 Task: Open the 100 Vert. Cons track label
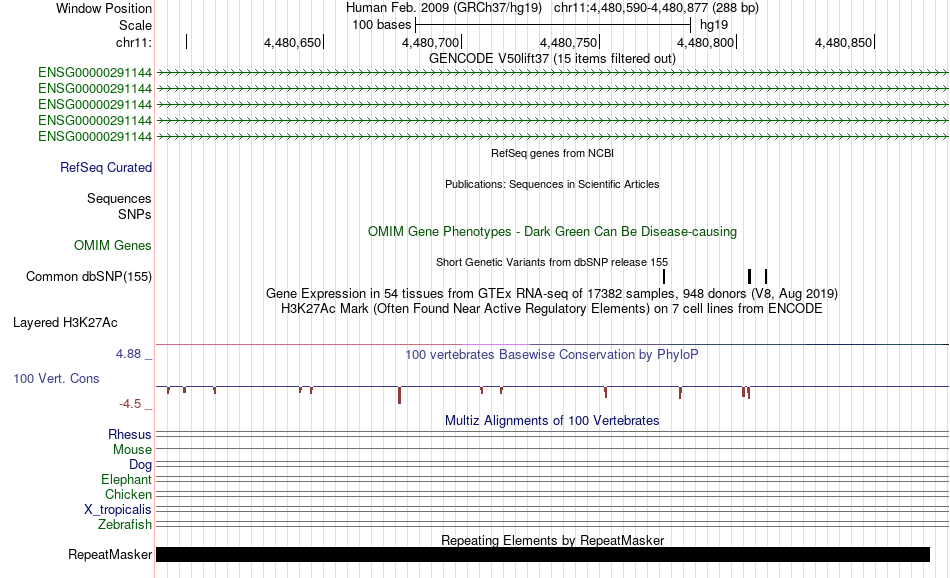click(x=56, y=379)
